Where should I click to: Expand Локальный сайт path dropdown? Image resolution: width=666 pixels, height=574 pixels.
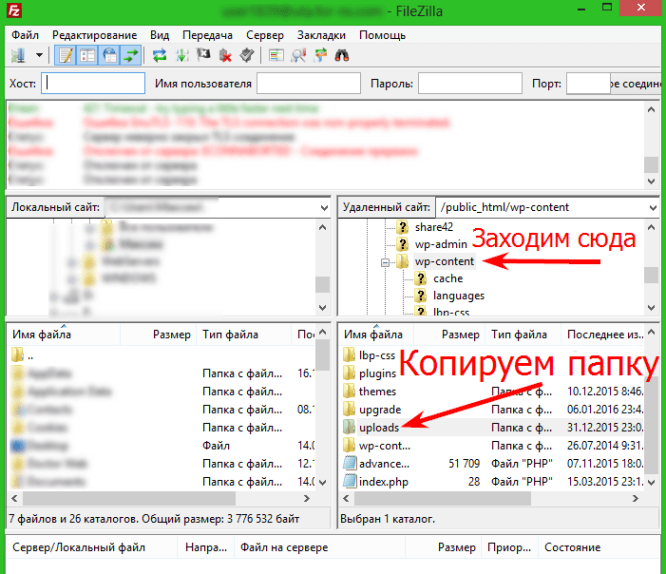324,208
